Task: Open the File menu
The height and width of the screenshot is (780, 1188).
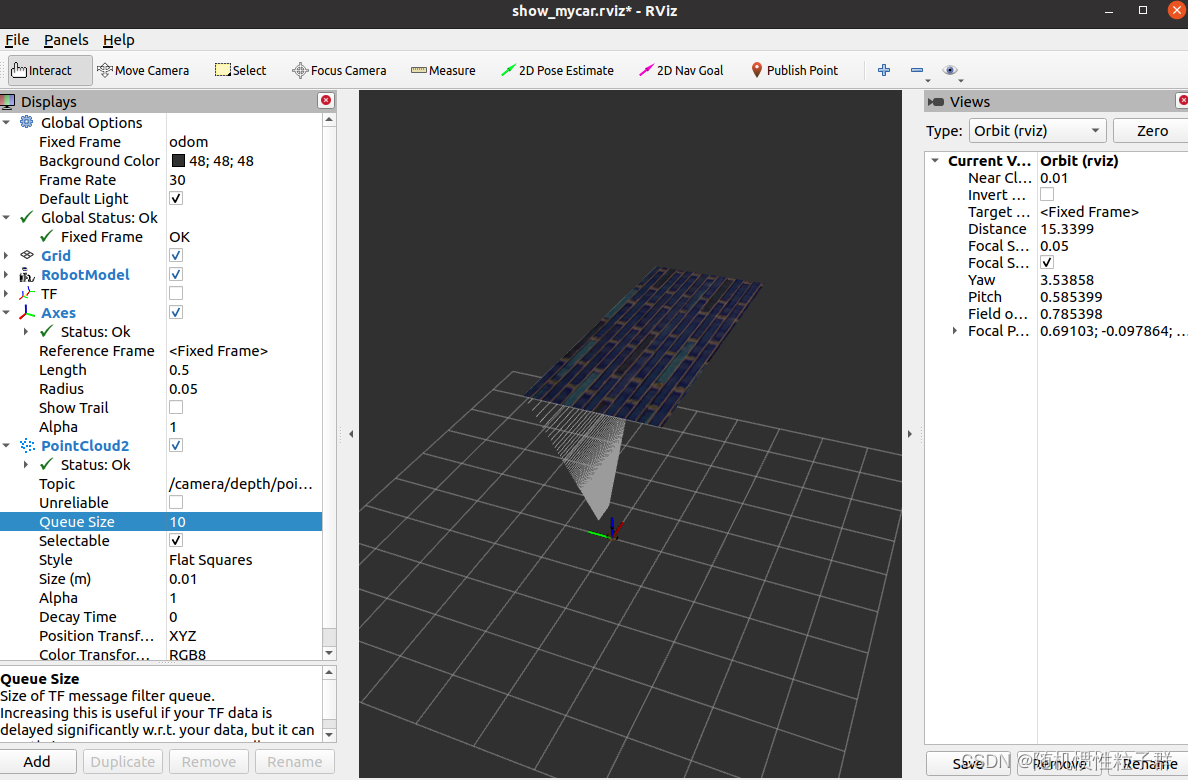Action: [x=17, y=40]
